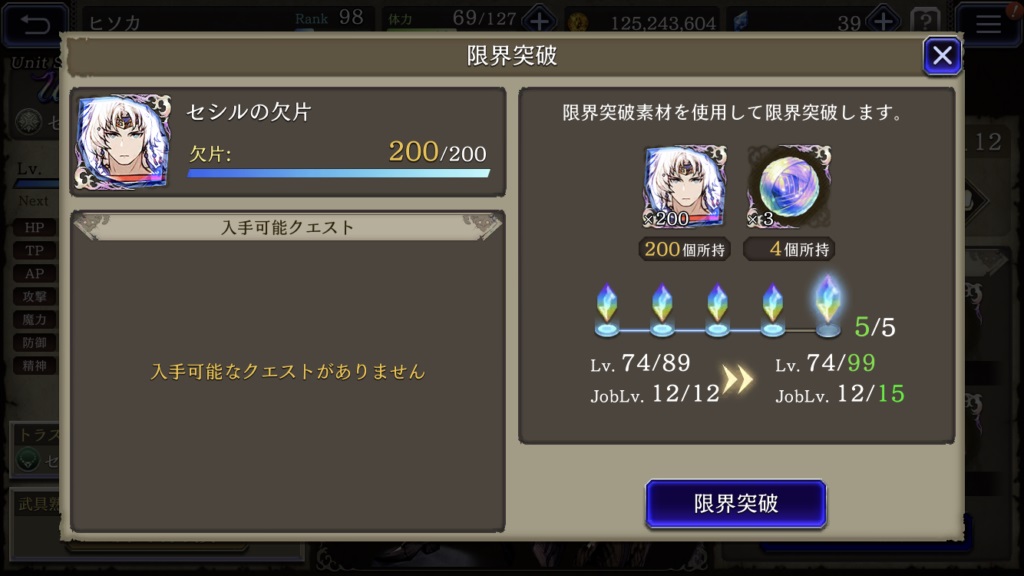Tap the plus icon next to 39 gems
1024x576 pixels.
coord(883,22)
